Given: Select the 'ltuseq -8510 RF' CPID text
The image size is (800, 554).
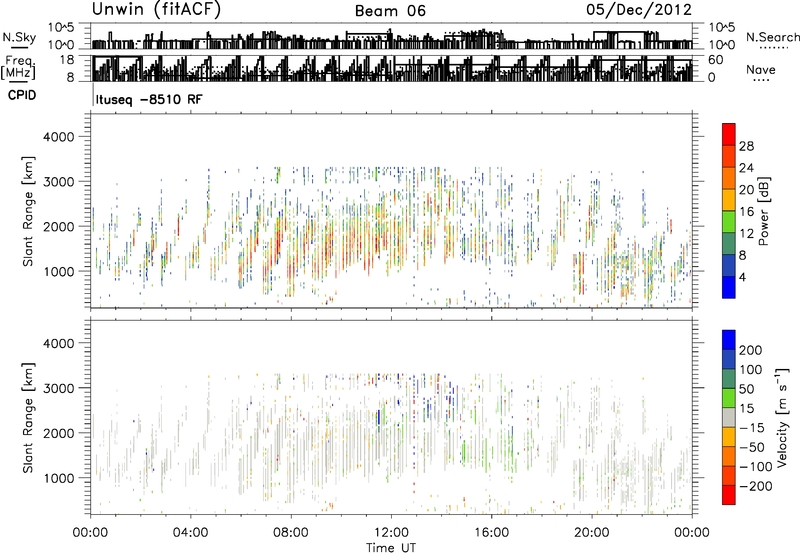Looking at the screenshot, I should tap(149, 99).
